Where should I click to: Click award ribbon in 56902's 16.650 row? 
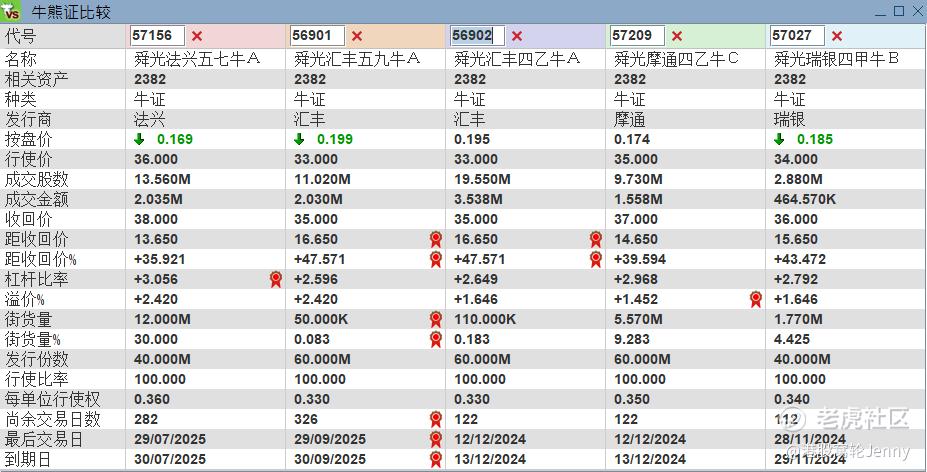595,239
